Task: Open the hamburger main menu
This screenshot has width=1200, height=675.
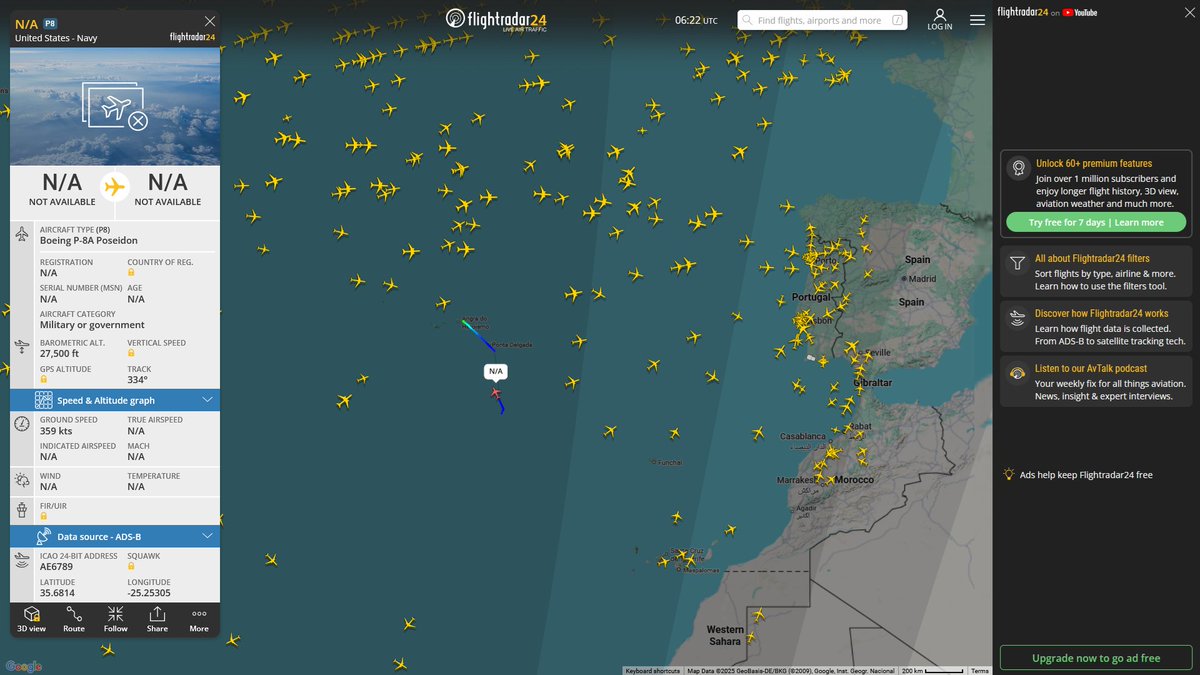Action: tap(977, 20)
